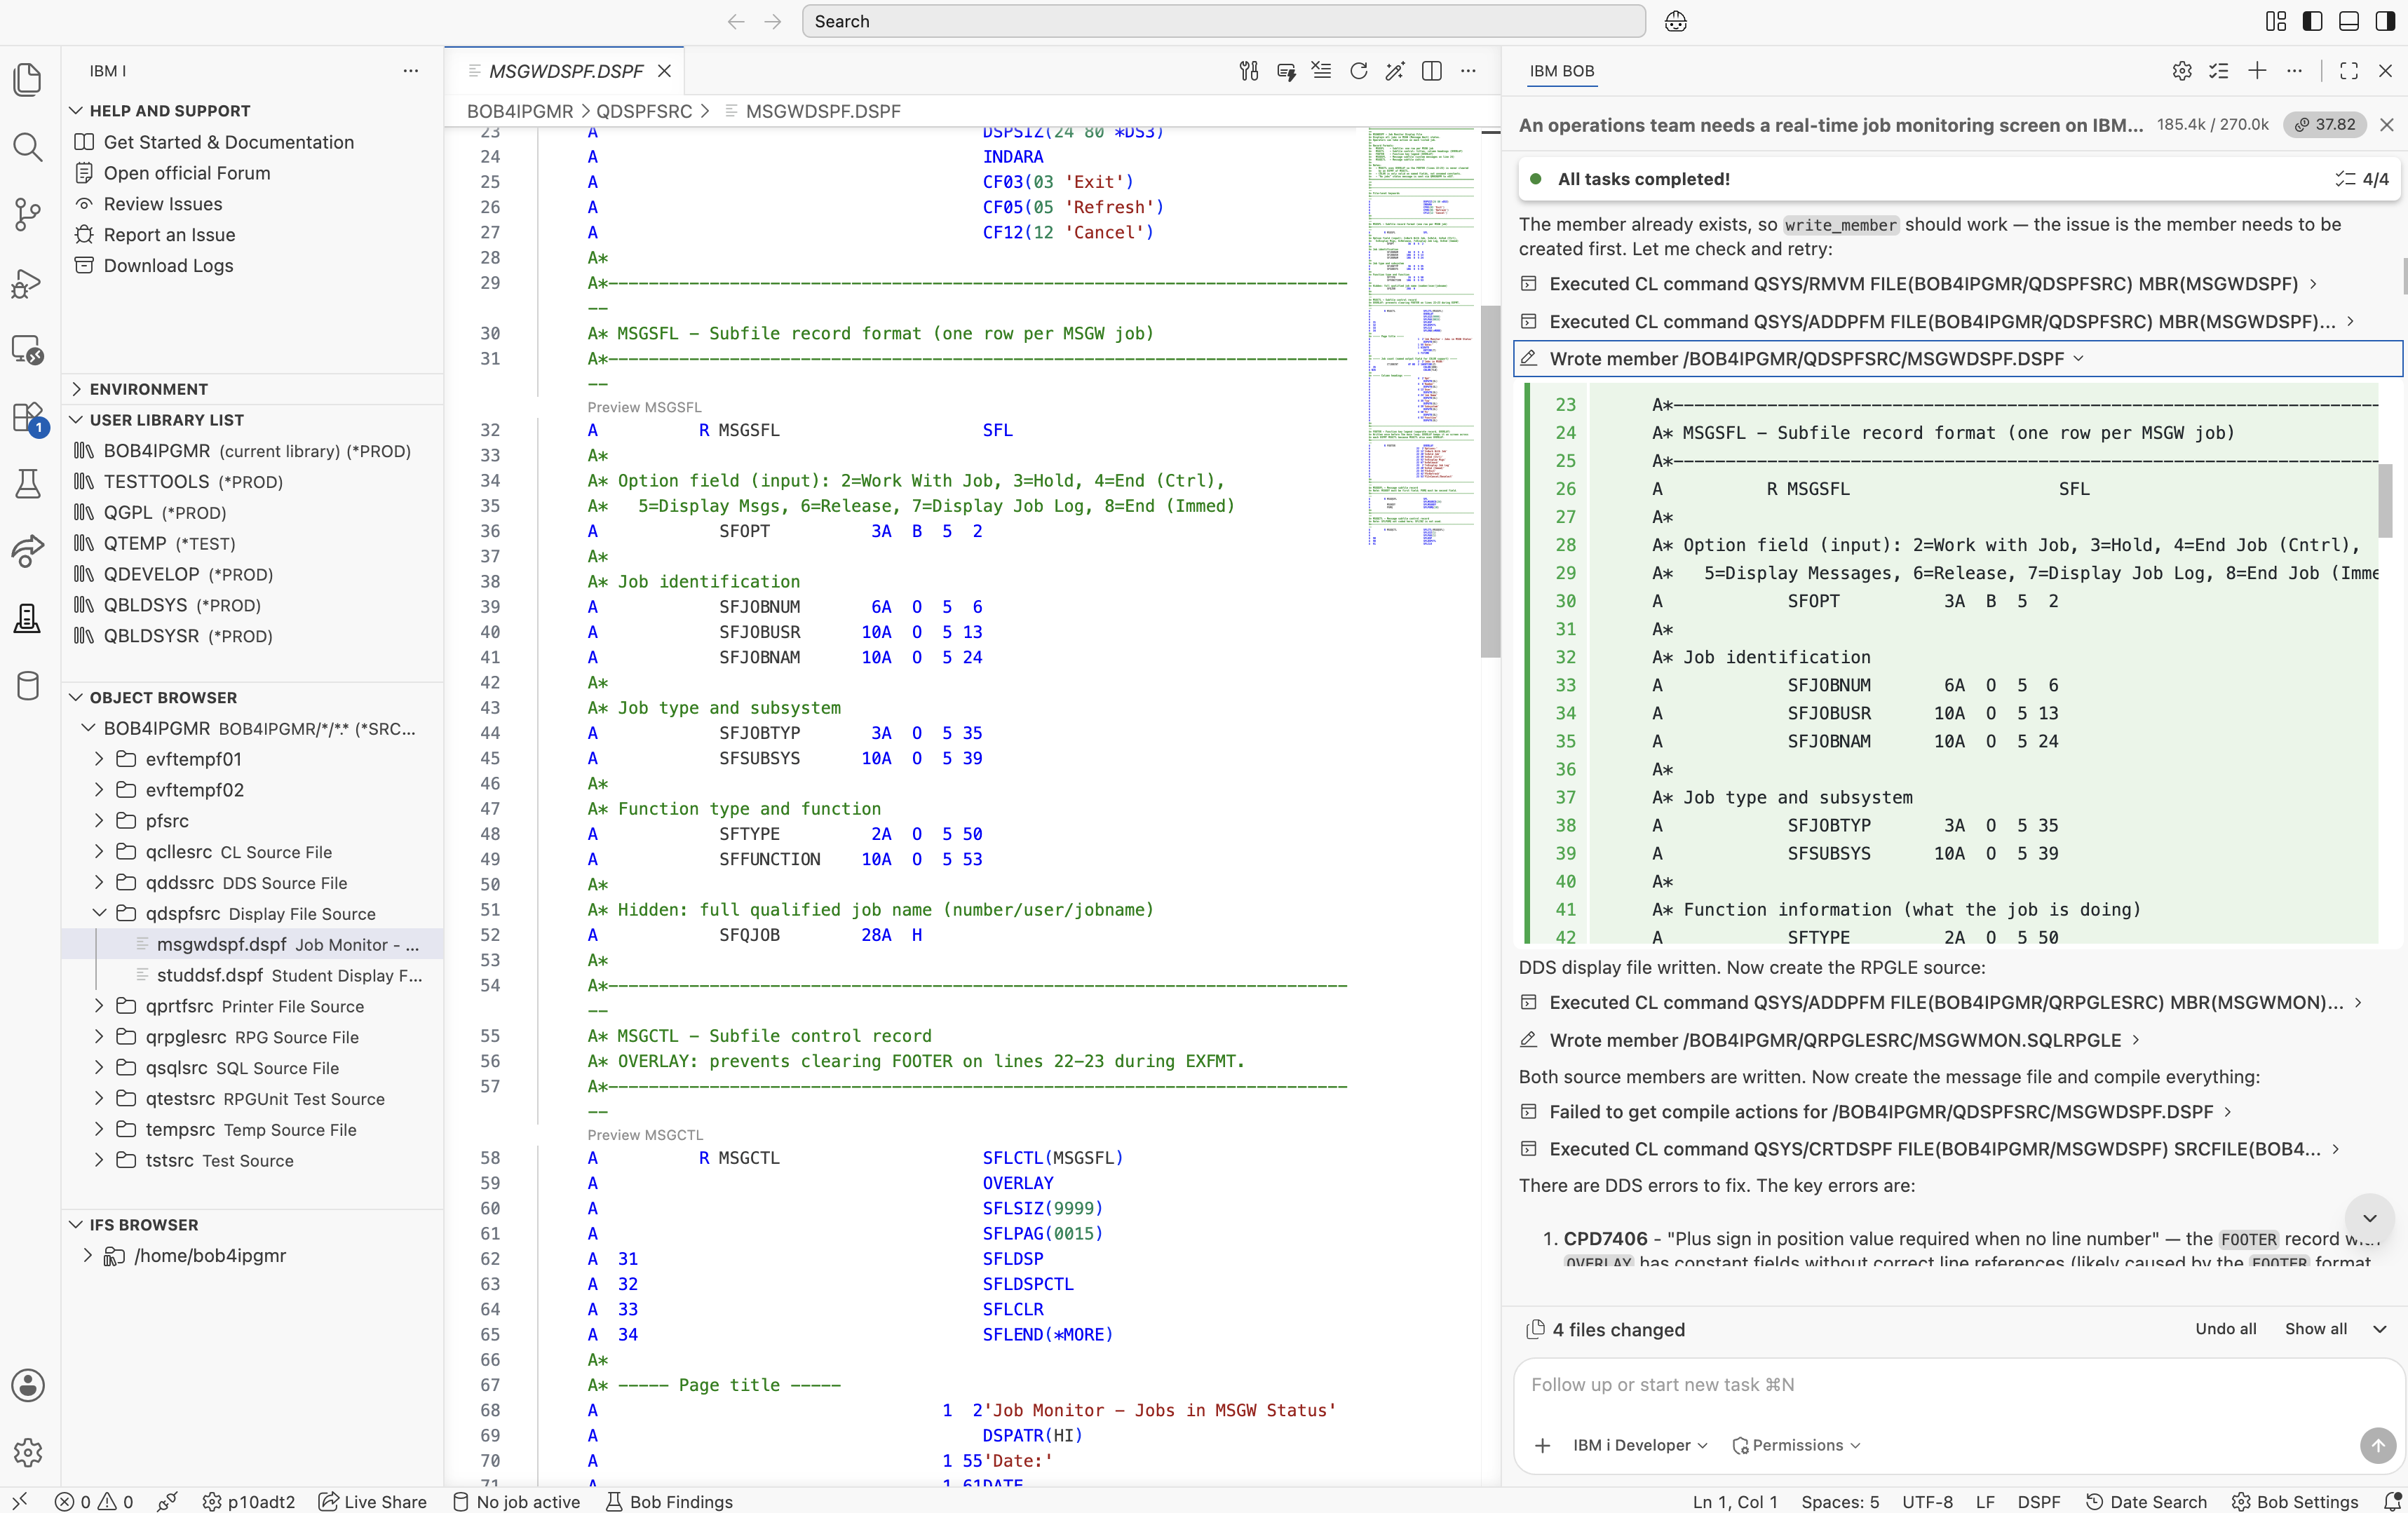The height and width of the screenshot is (1513, 2408).
Task: Open Run and Debug view
Action: pos(28,283)
